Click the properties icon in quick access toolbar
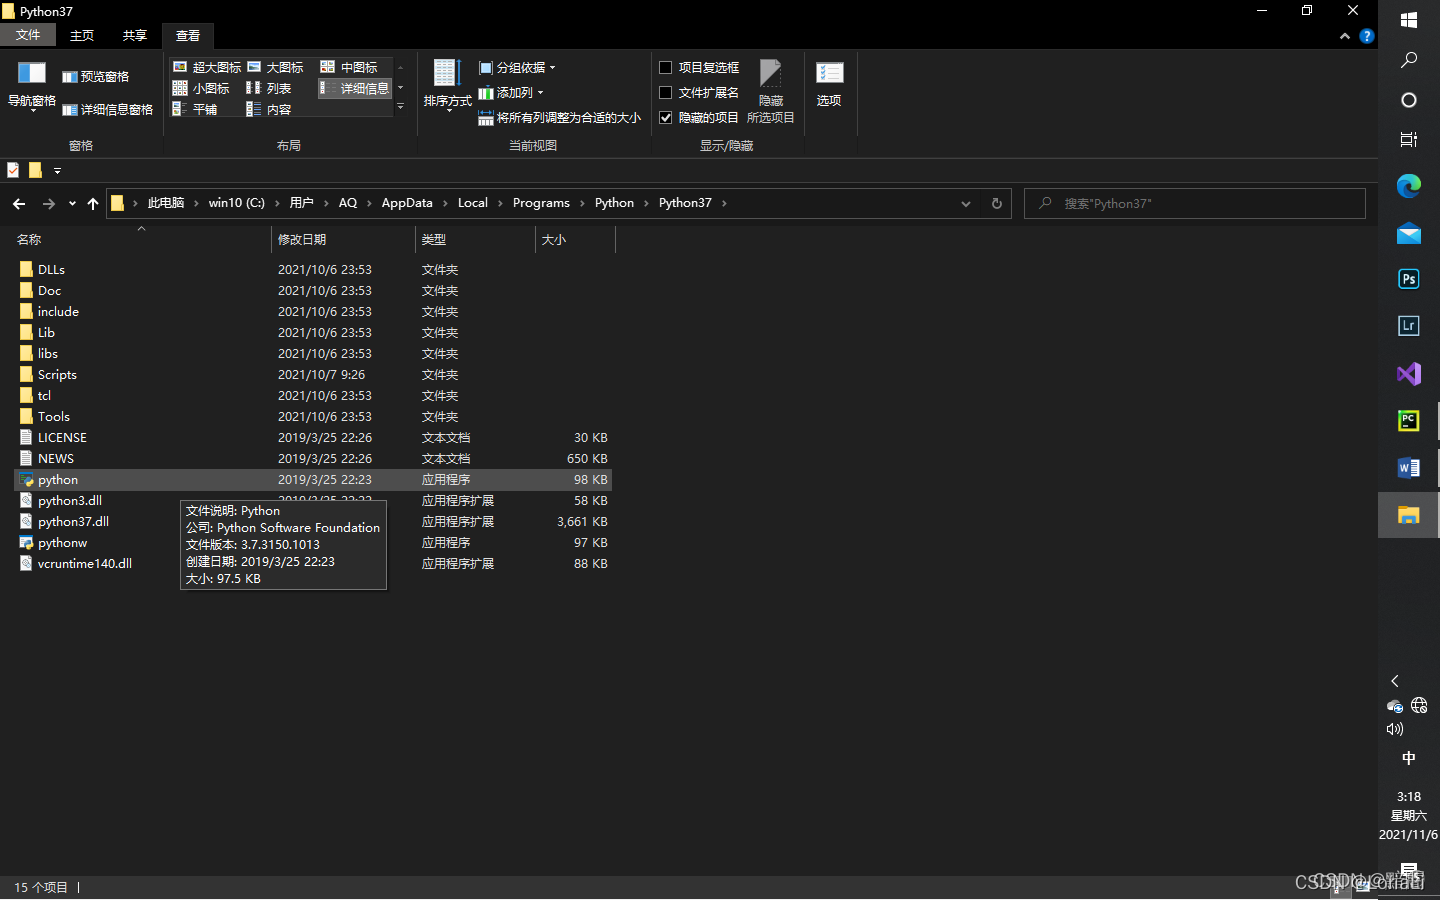 point(13,170)
